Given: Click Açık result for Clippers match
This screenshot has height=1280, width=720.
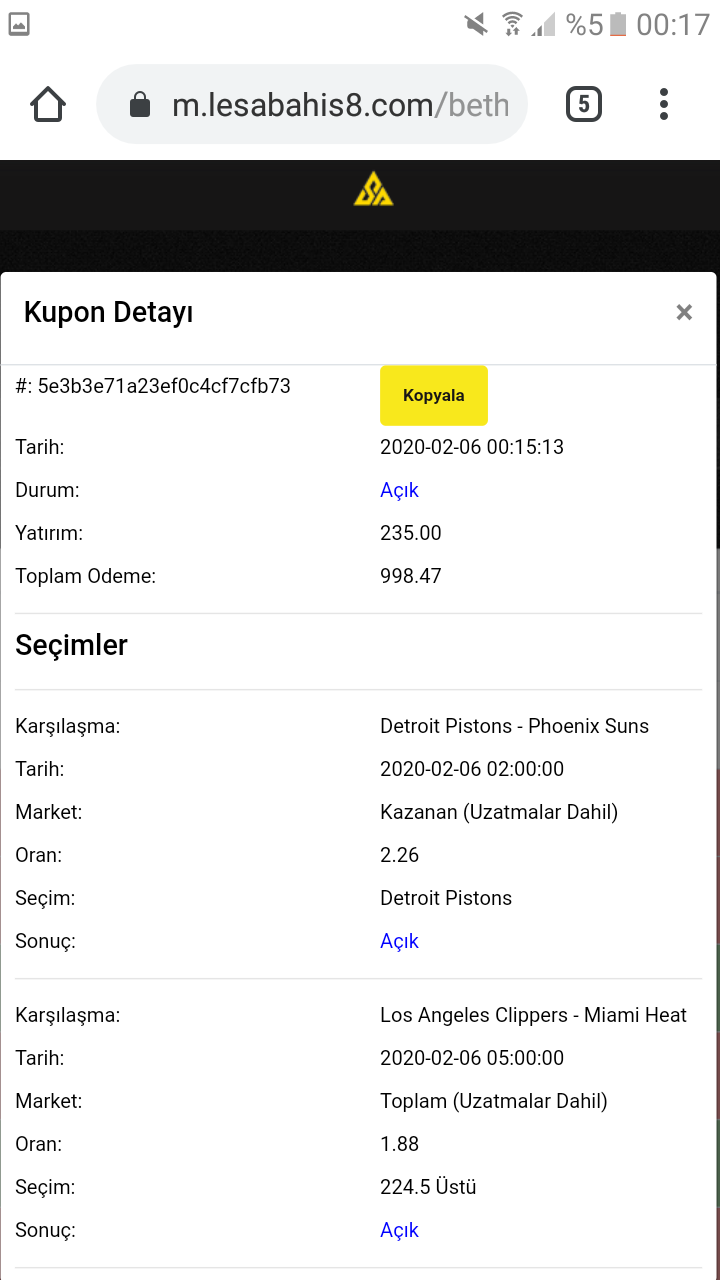Looking at the screenshot, I should pos(399,1230).
